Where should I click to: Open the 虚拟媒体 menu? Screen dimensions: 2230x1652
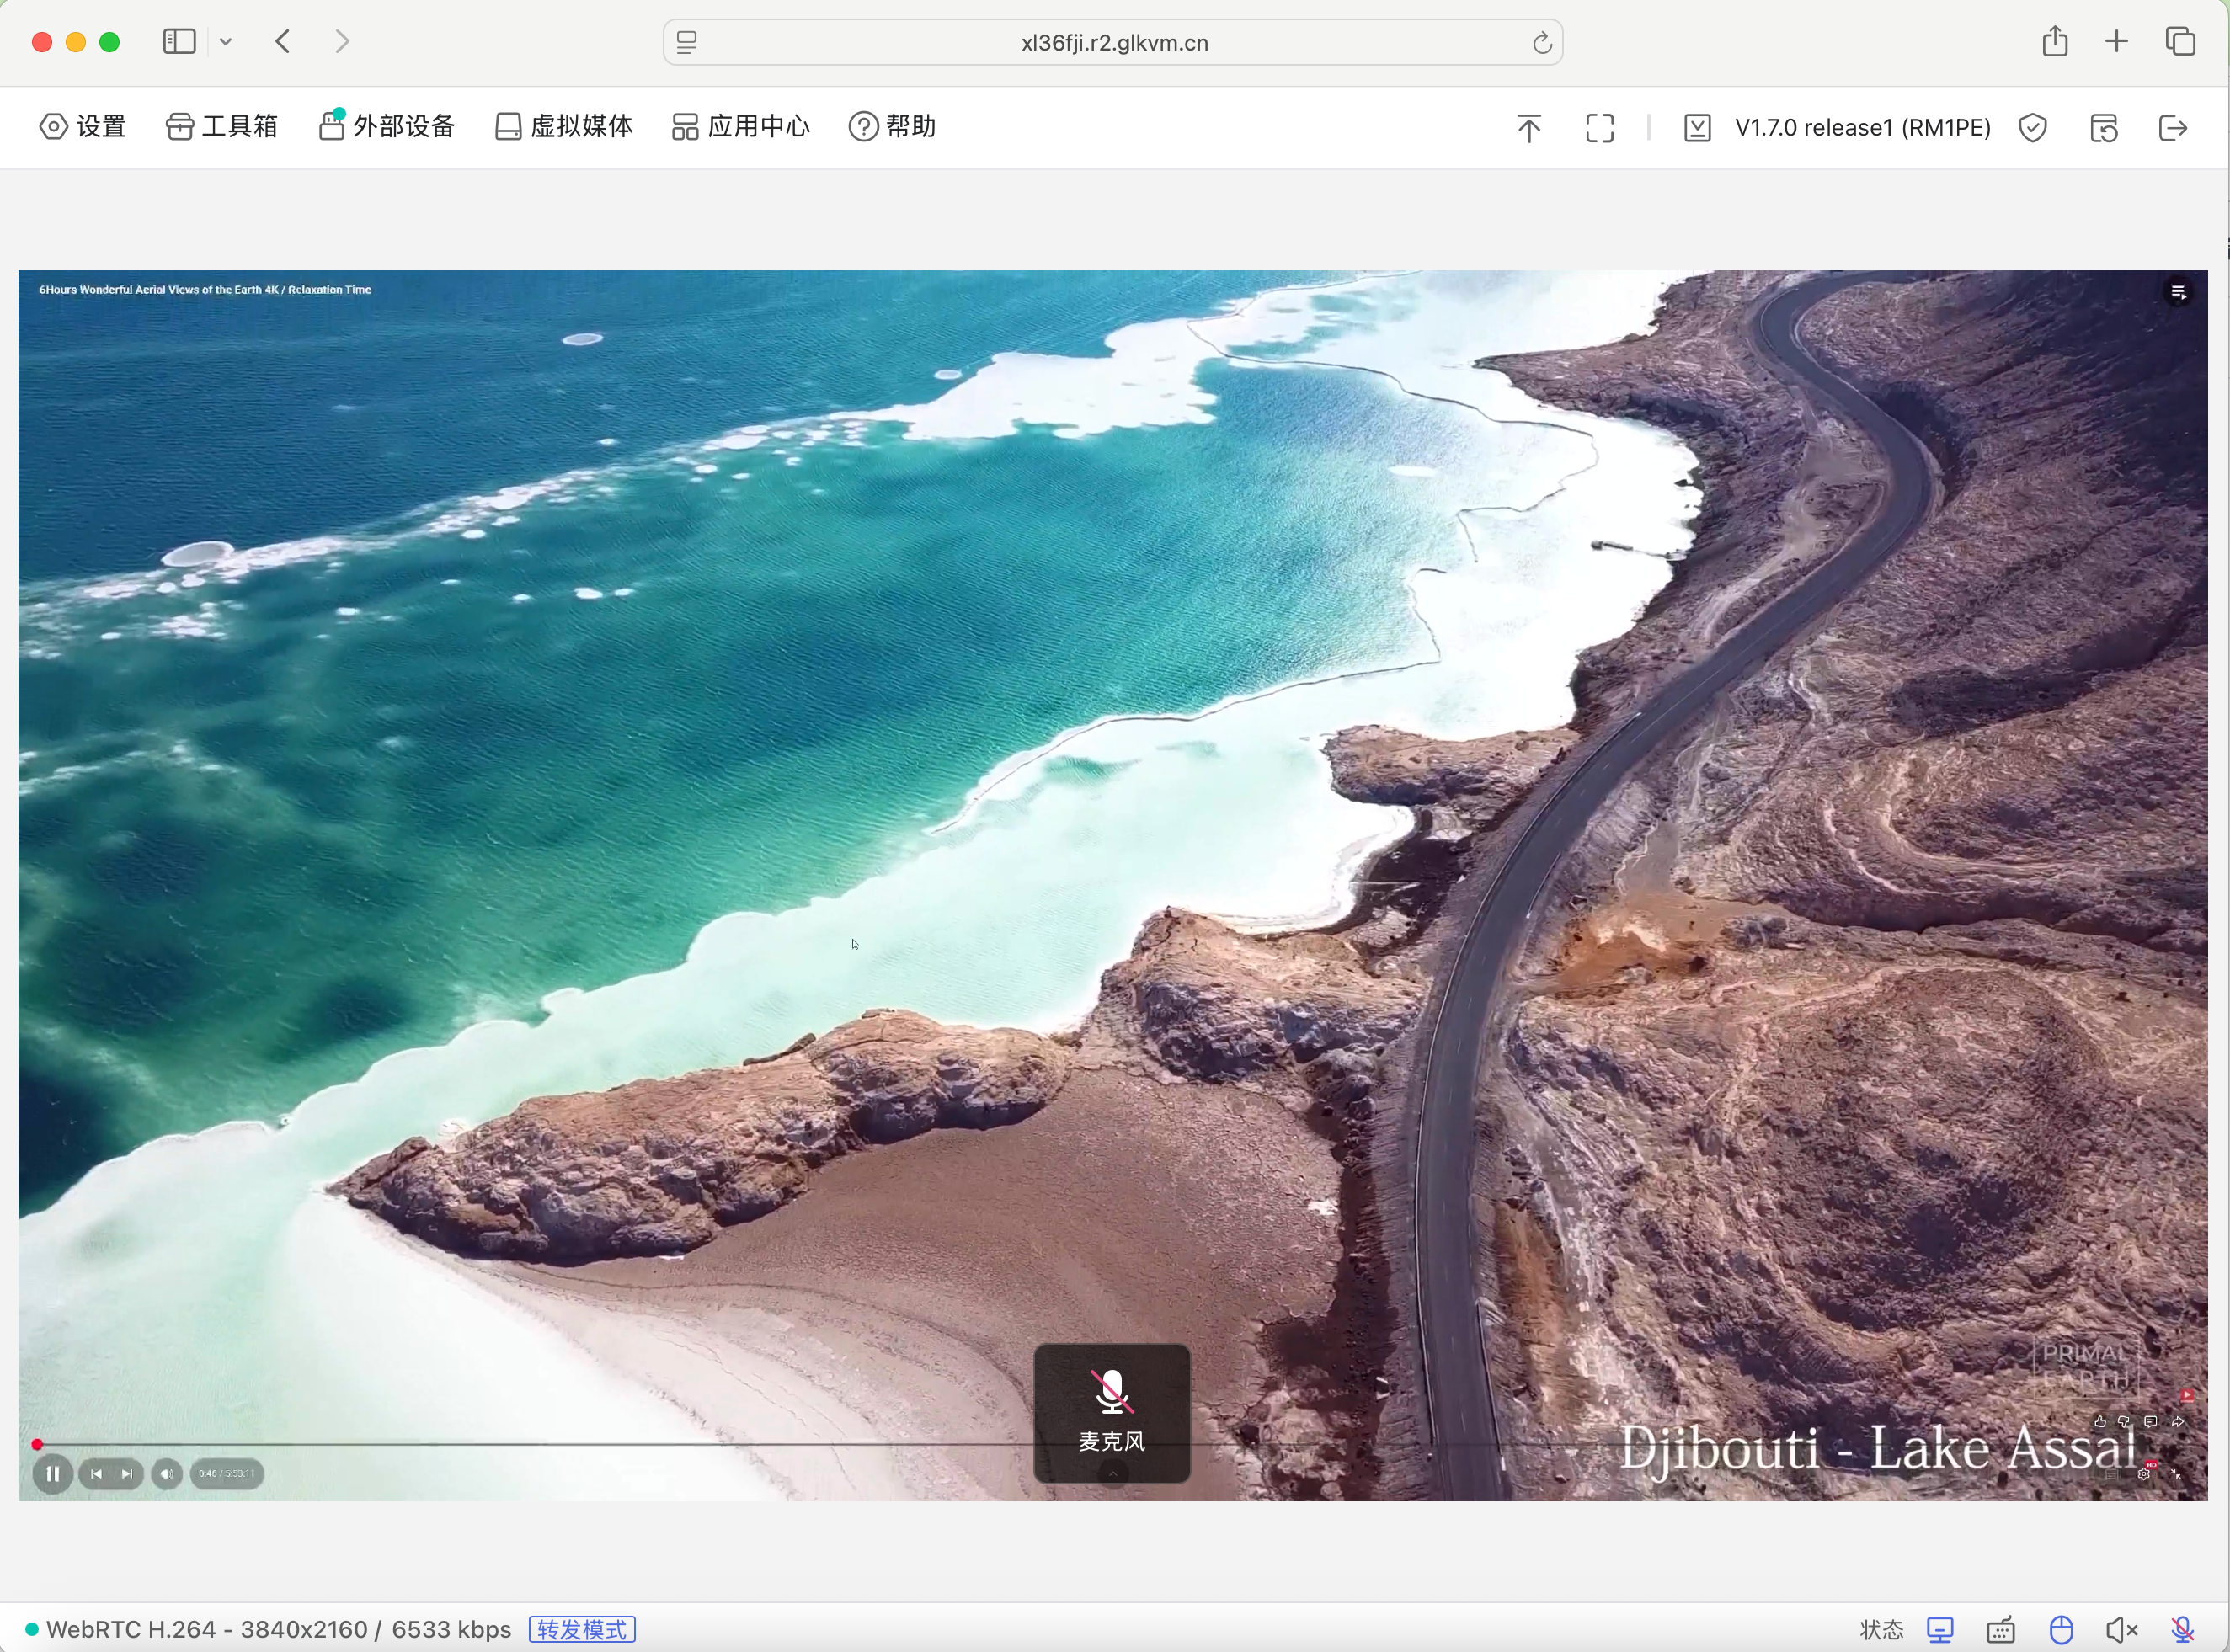[x=564, y=127]
